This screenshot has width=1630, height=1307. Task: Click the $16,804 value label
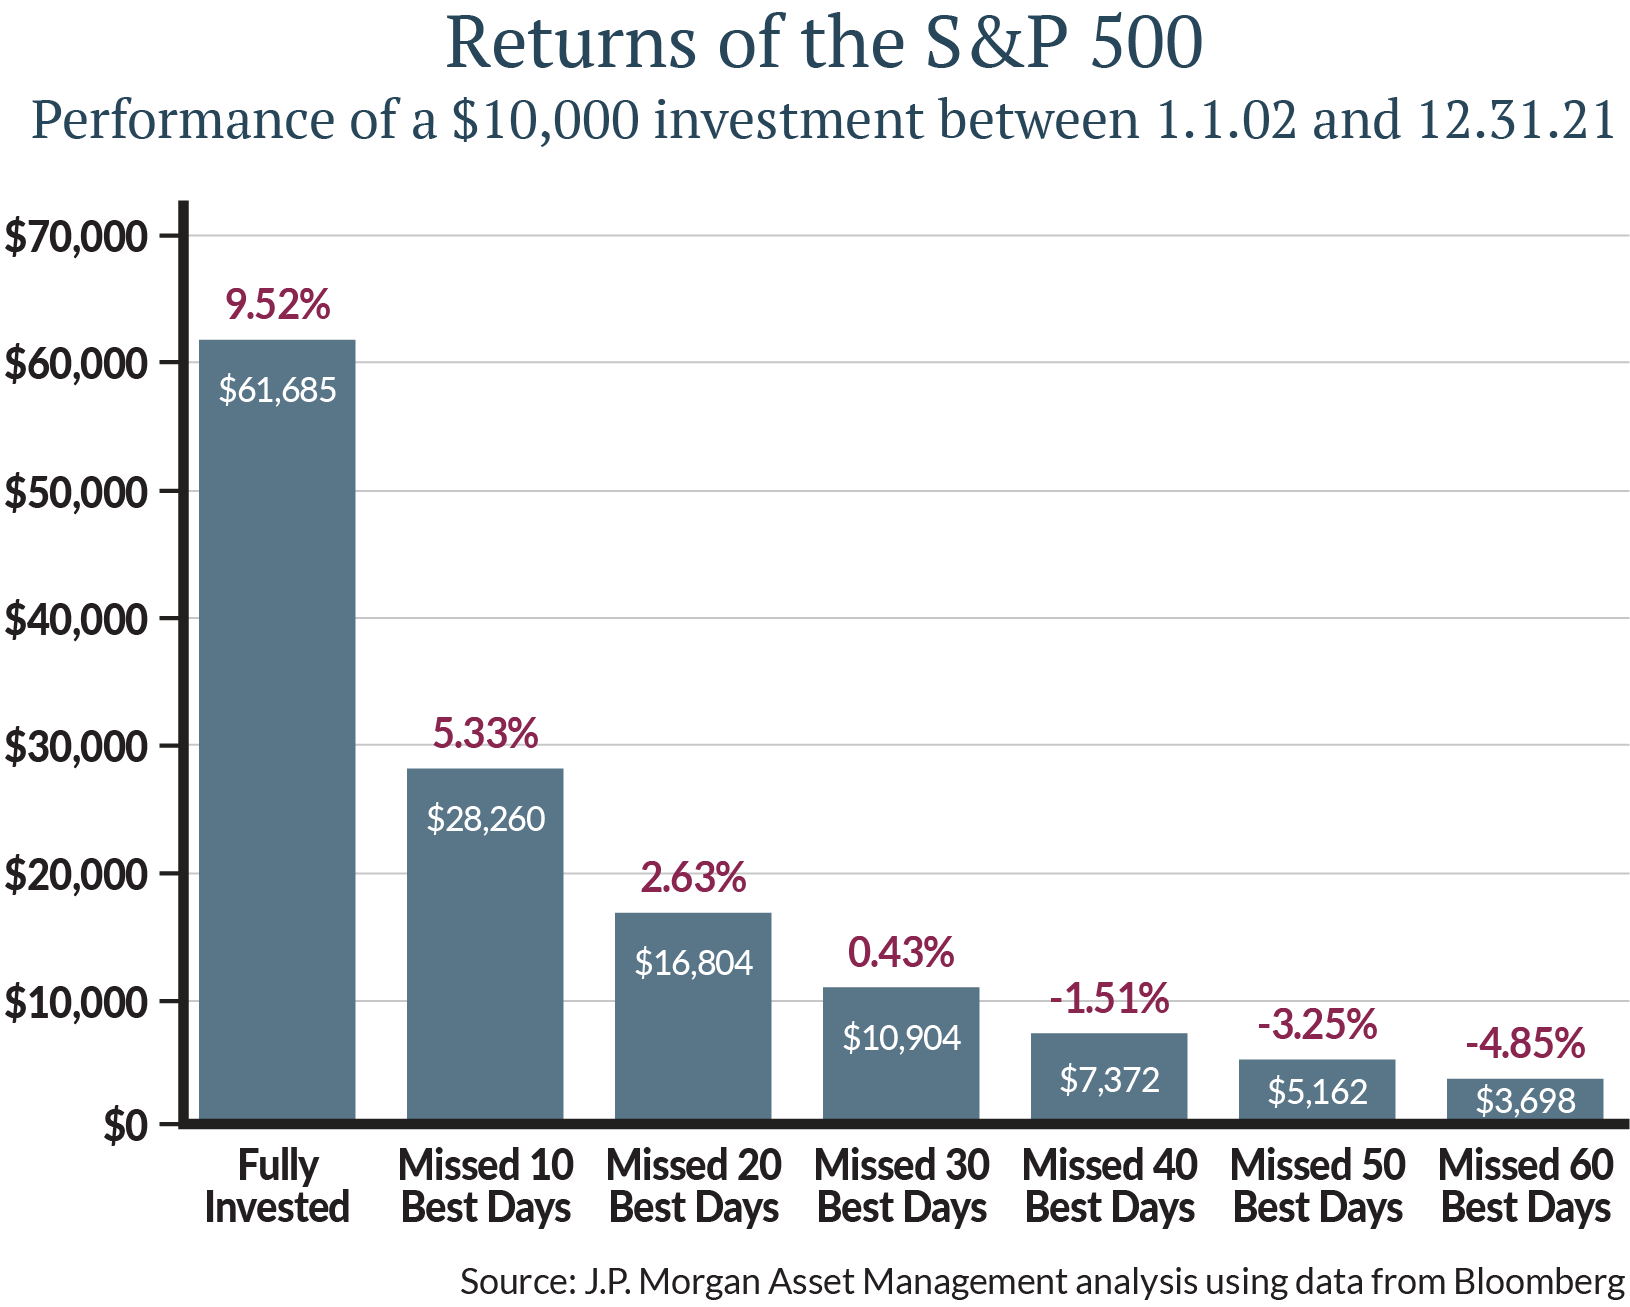(693, 962)
